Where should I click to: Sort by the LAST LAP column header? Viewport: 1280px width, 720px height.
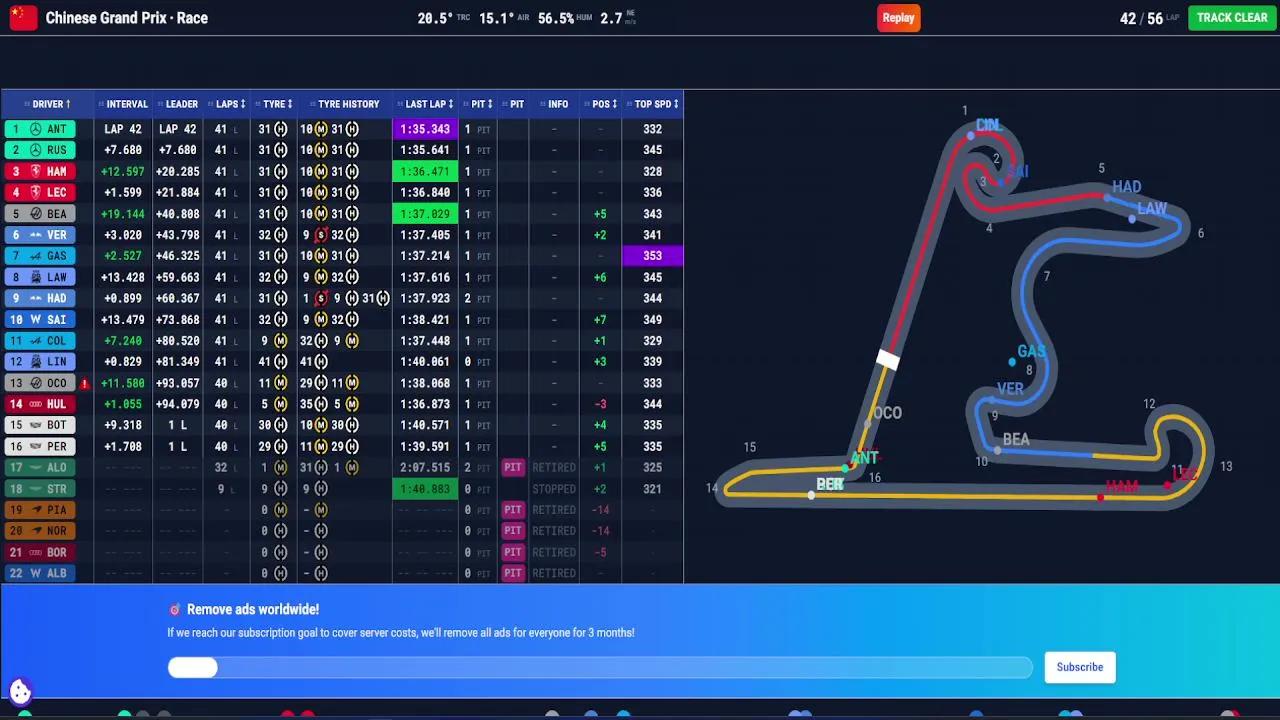click(425, 104)
